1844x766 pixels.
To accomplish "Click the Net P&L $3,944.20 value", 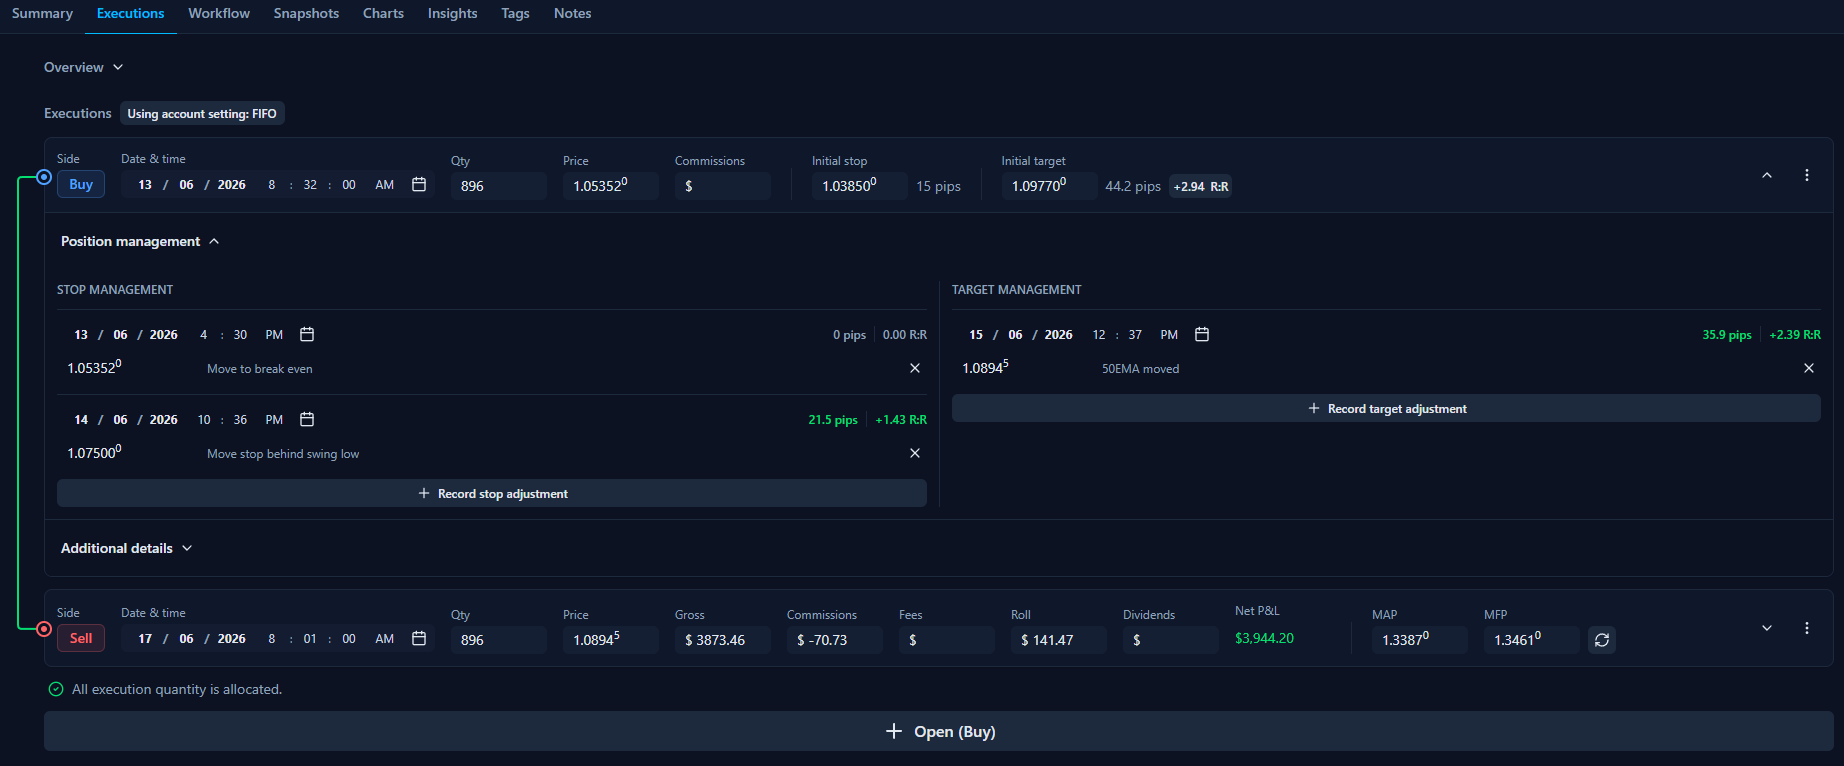I will click(x=1264, y=638).
